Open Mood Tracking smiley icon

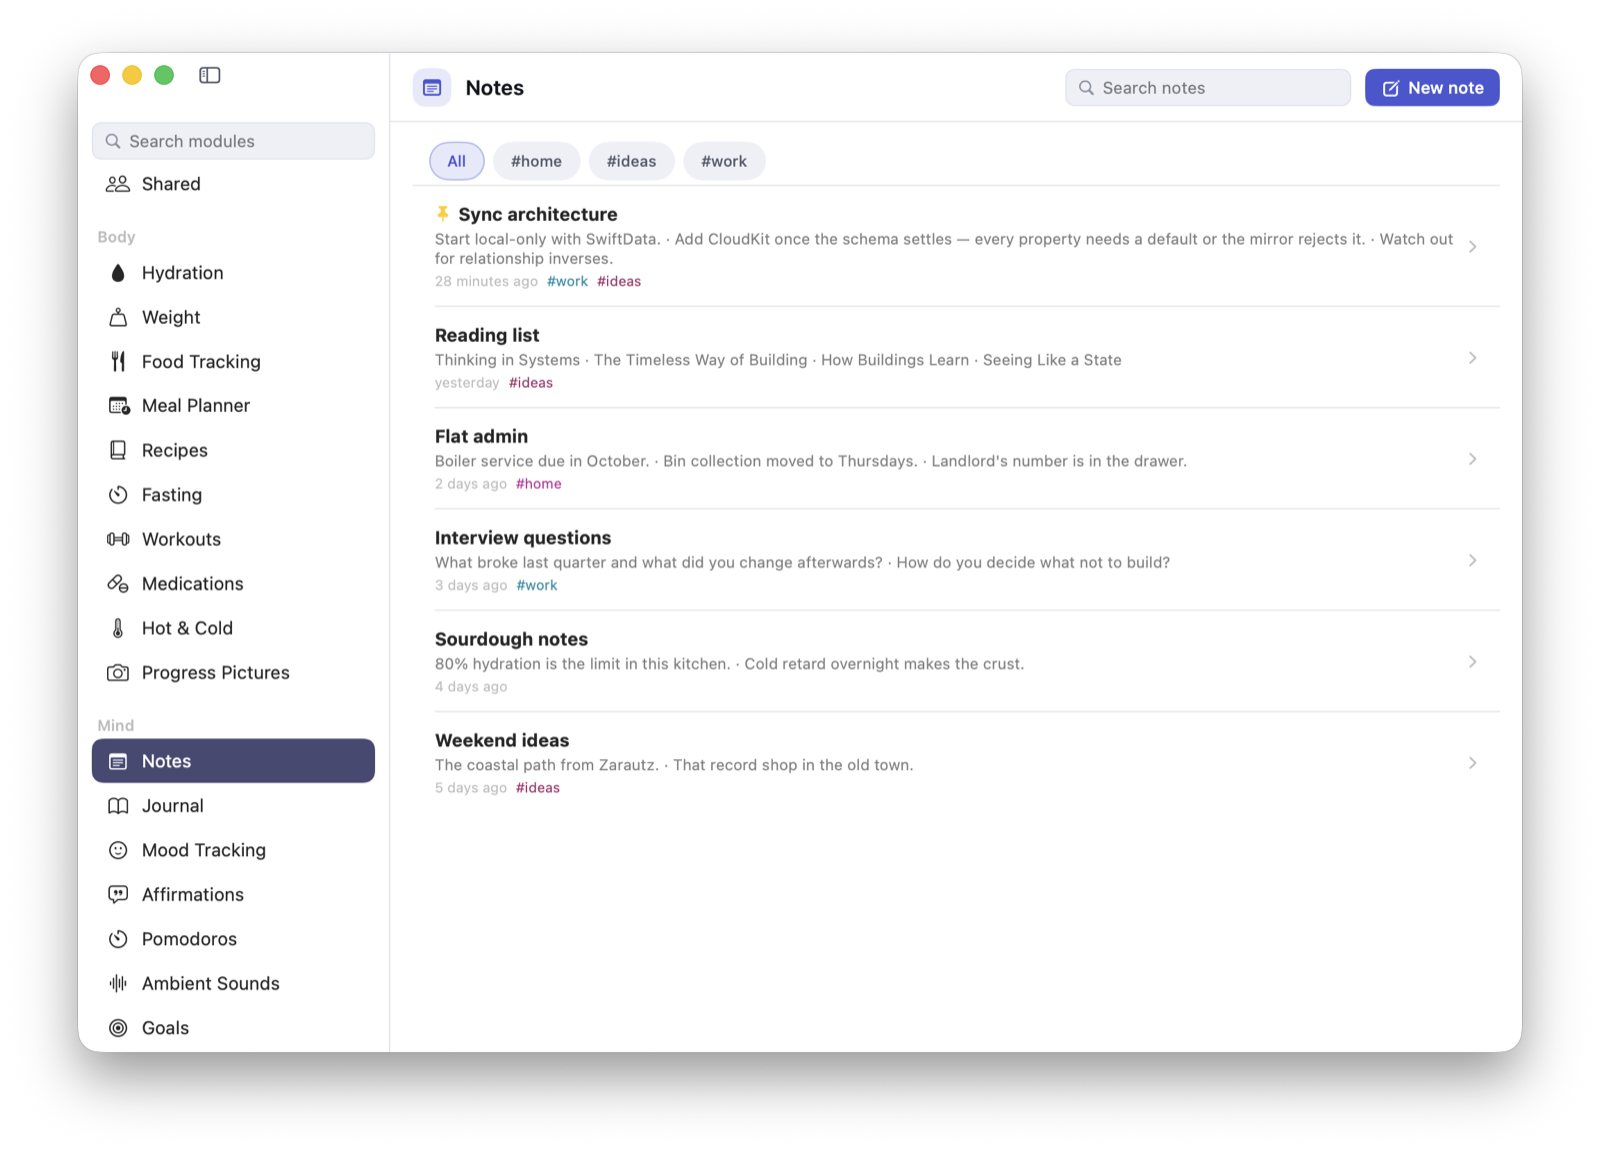[118, 850]
